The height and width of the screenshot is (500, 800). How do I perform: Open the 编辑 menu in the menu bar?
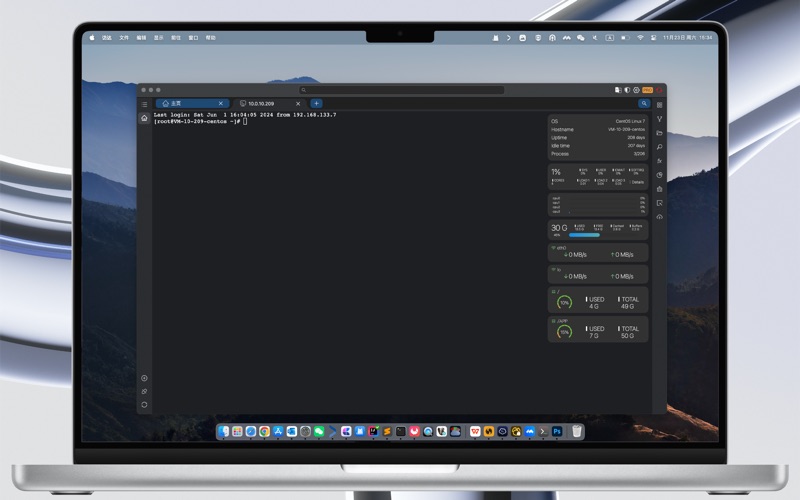(x=141, y=38)
